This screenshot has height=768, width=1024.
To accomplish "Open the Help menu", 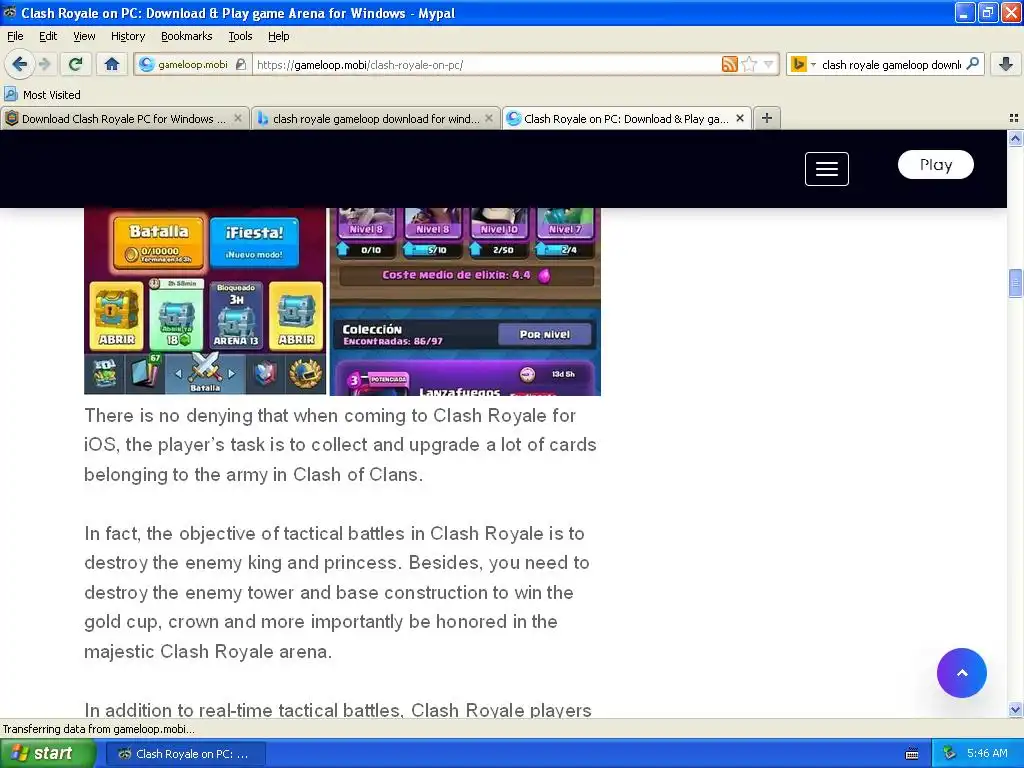I will (278, 36).
